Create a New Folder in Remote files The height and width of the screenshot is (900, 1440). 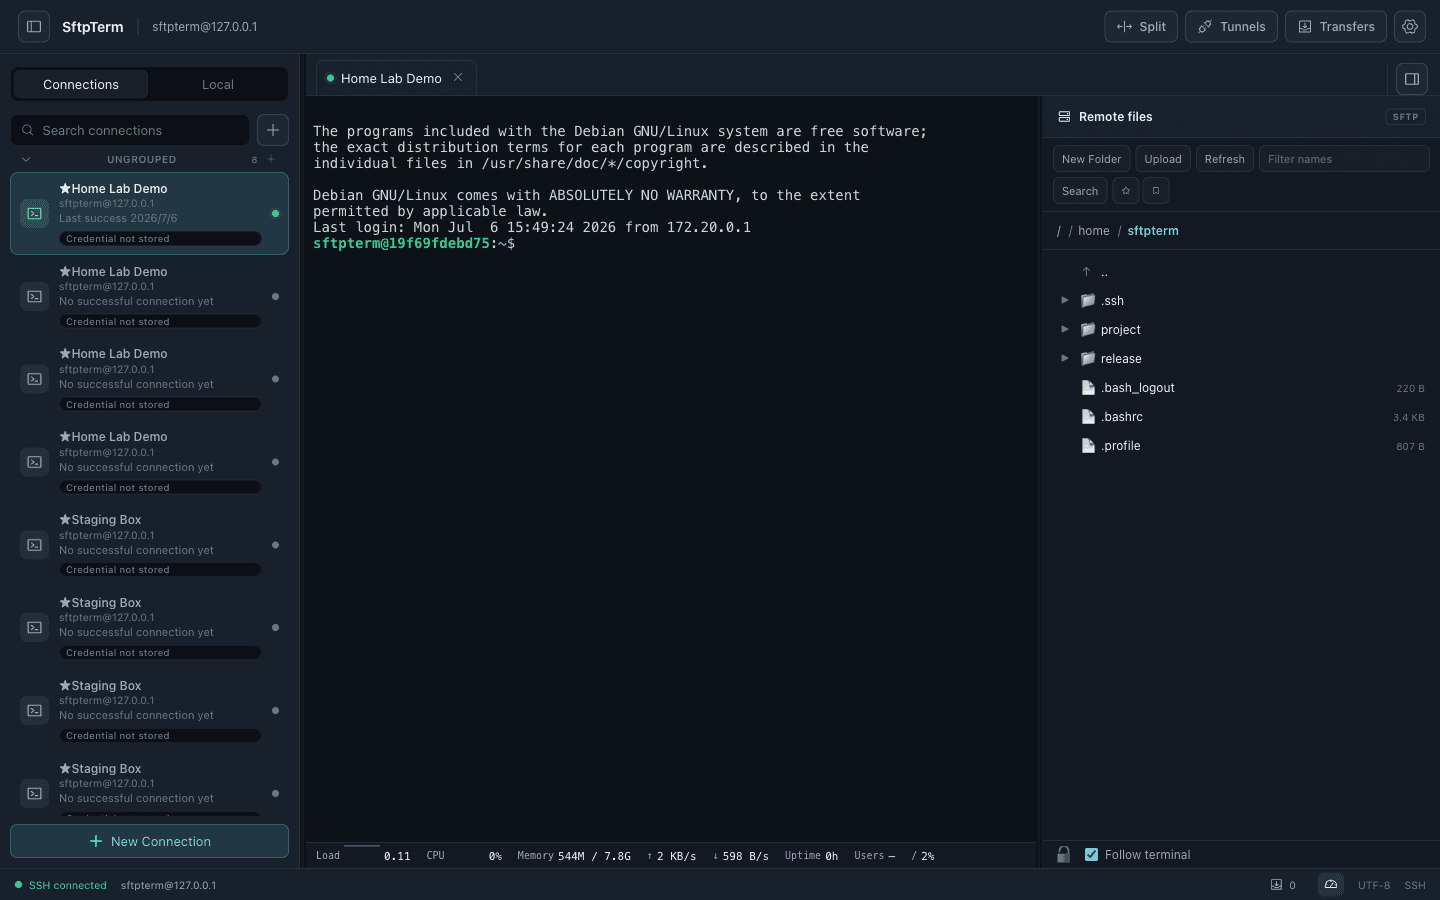point(1091,159)
